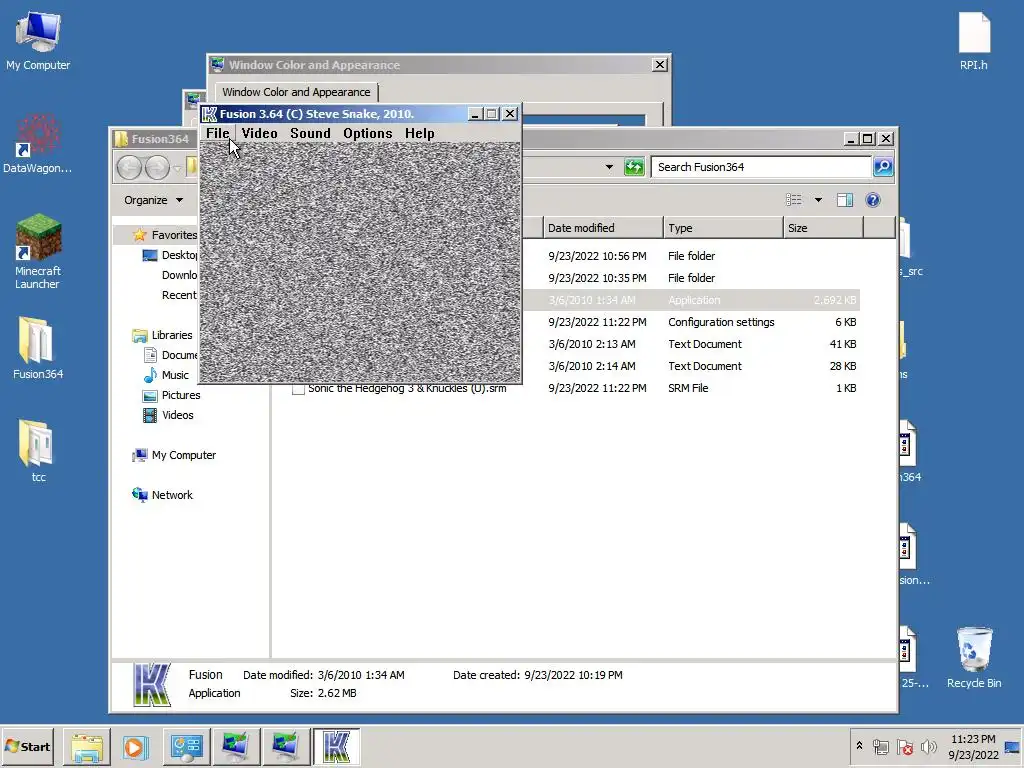
Task: Expand the Organize dropdown
Action: pos(153,200)
